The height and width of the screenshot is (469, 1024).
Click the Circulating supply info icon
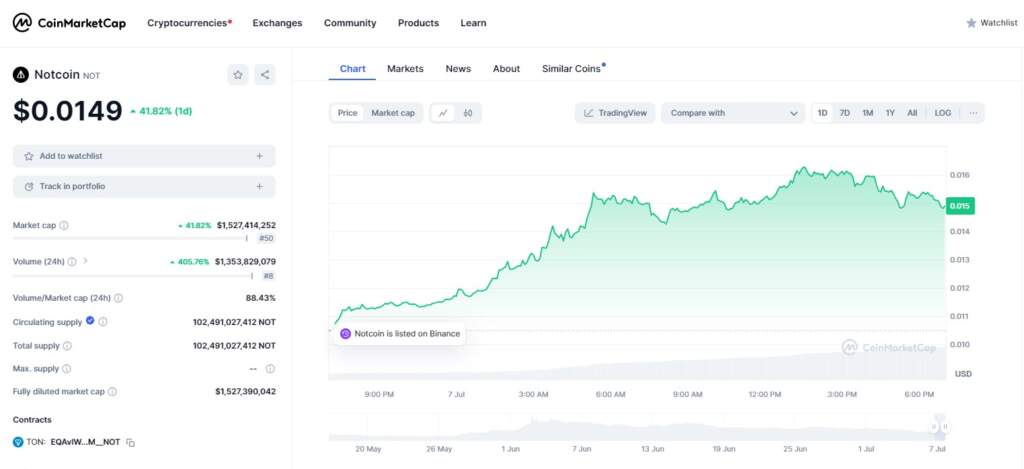[x=103, y=322]
